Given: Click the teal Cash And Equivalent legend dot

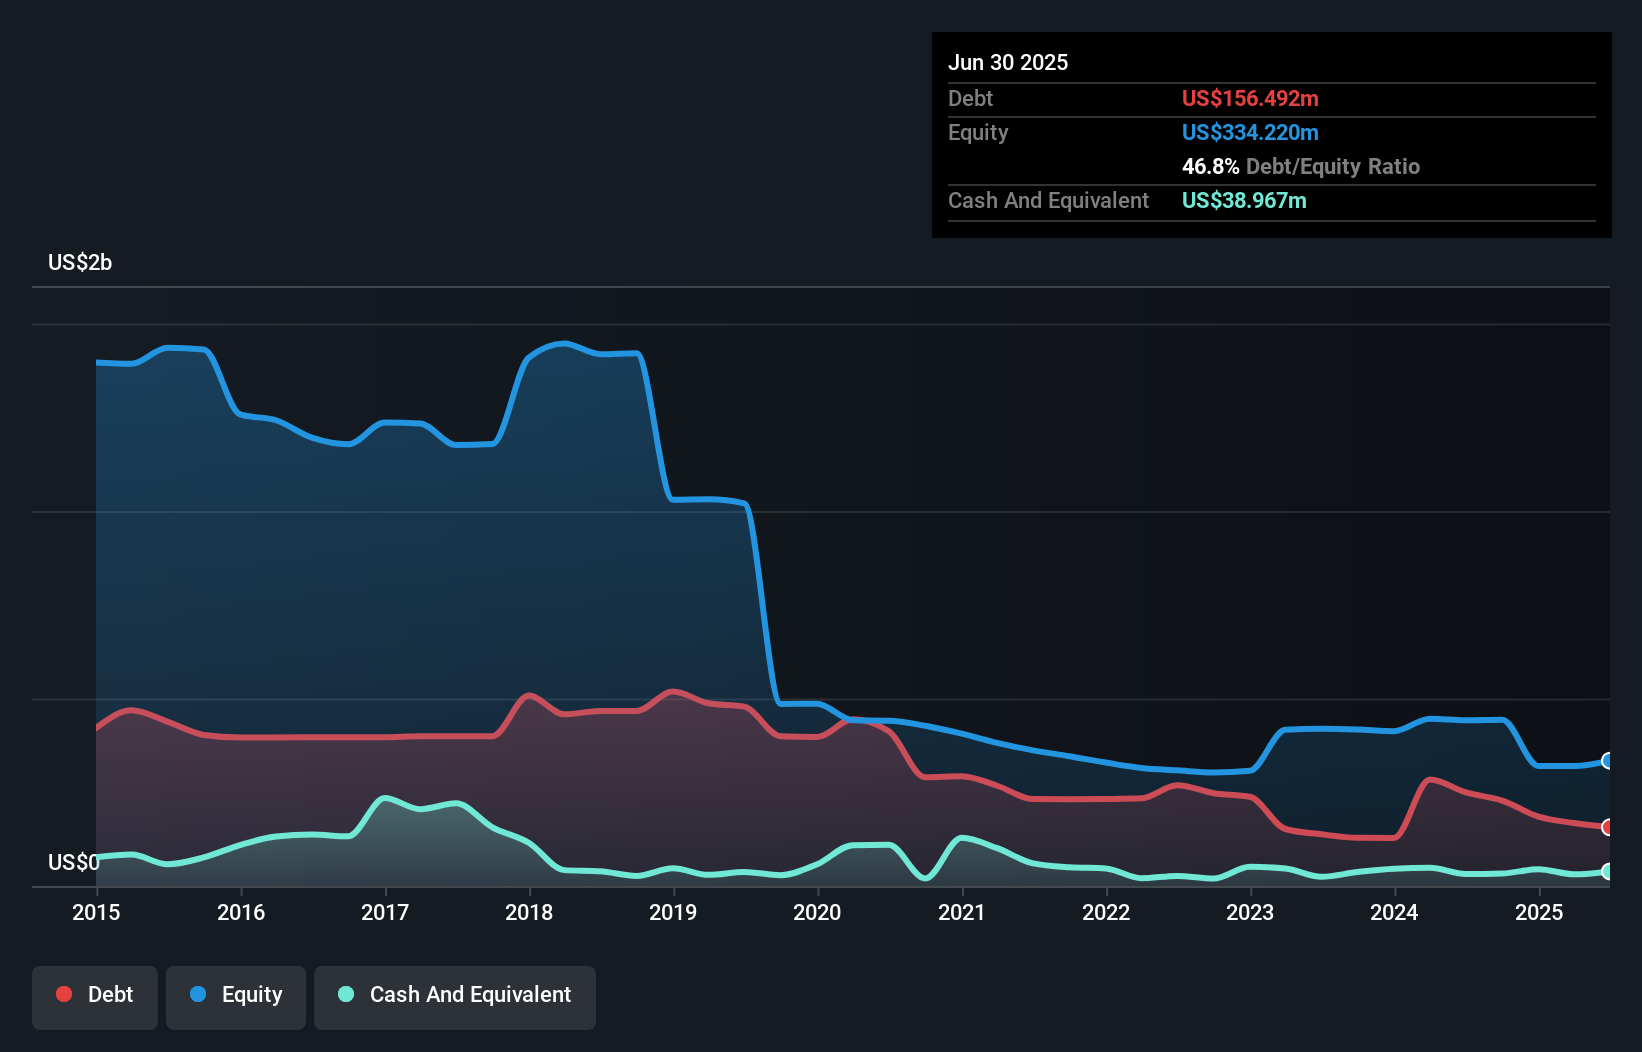Looking at the screenshot, I should pos(345,994).
